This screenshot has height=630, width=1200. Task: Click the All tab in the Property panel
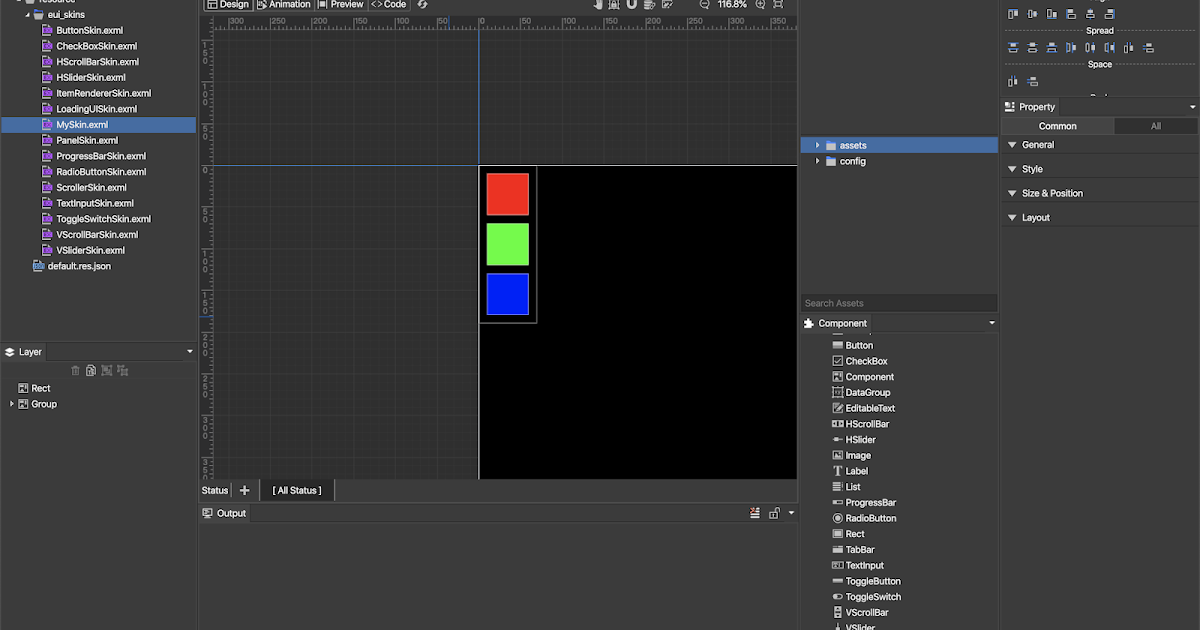tap(1156, 126)
